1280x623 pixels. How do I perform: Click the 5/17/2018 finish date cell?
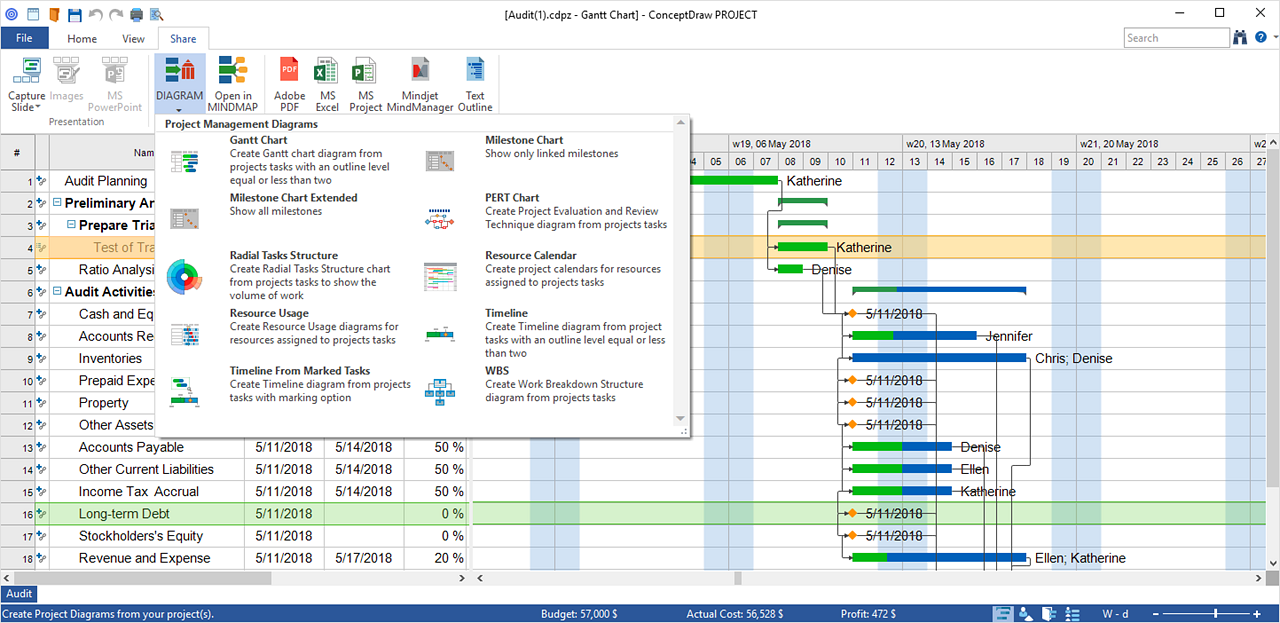click(x=364, y=558)
